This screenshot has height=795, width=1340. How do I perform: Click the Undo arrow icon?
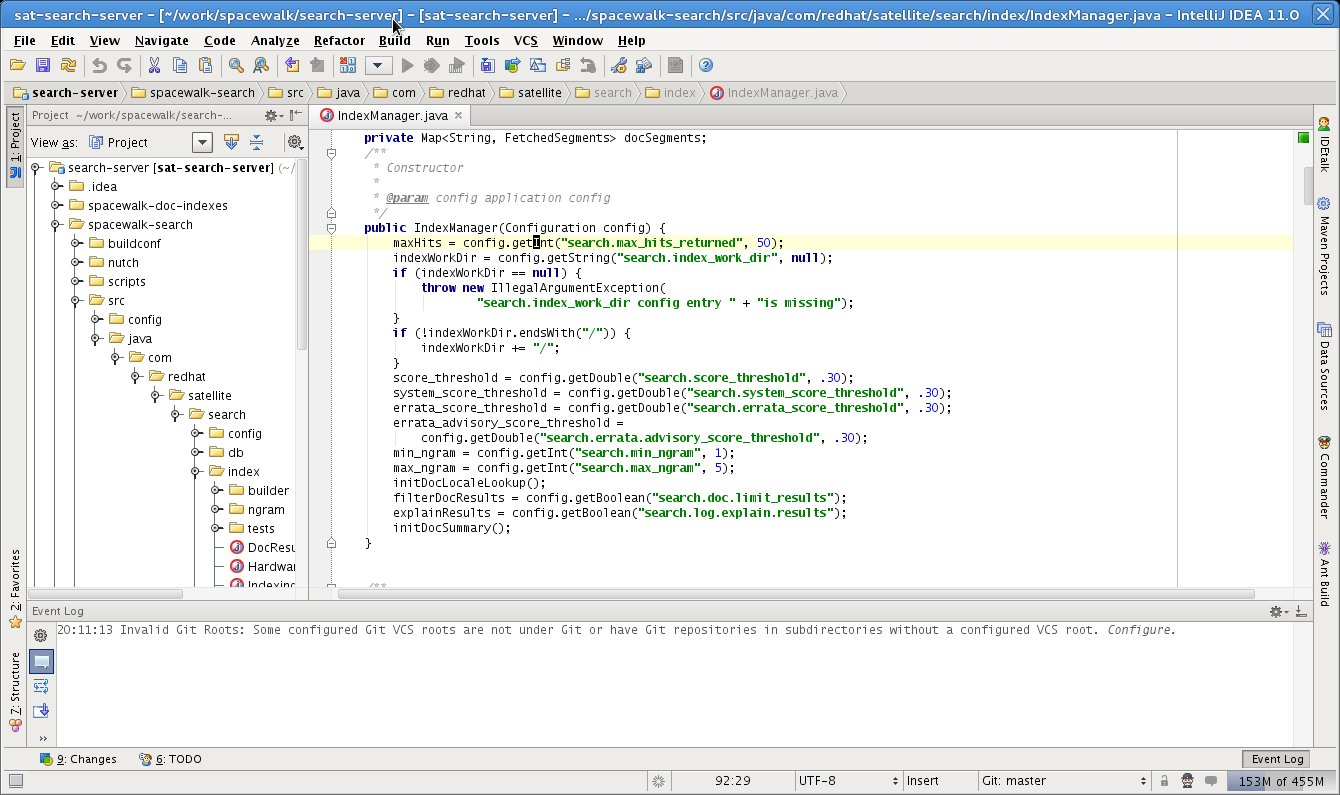click(x=99, y=65)
